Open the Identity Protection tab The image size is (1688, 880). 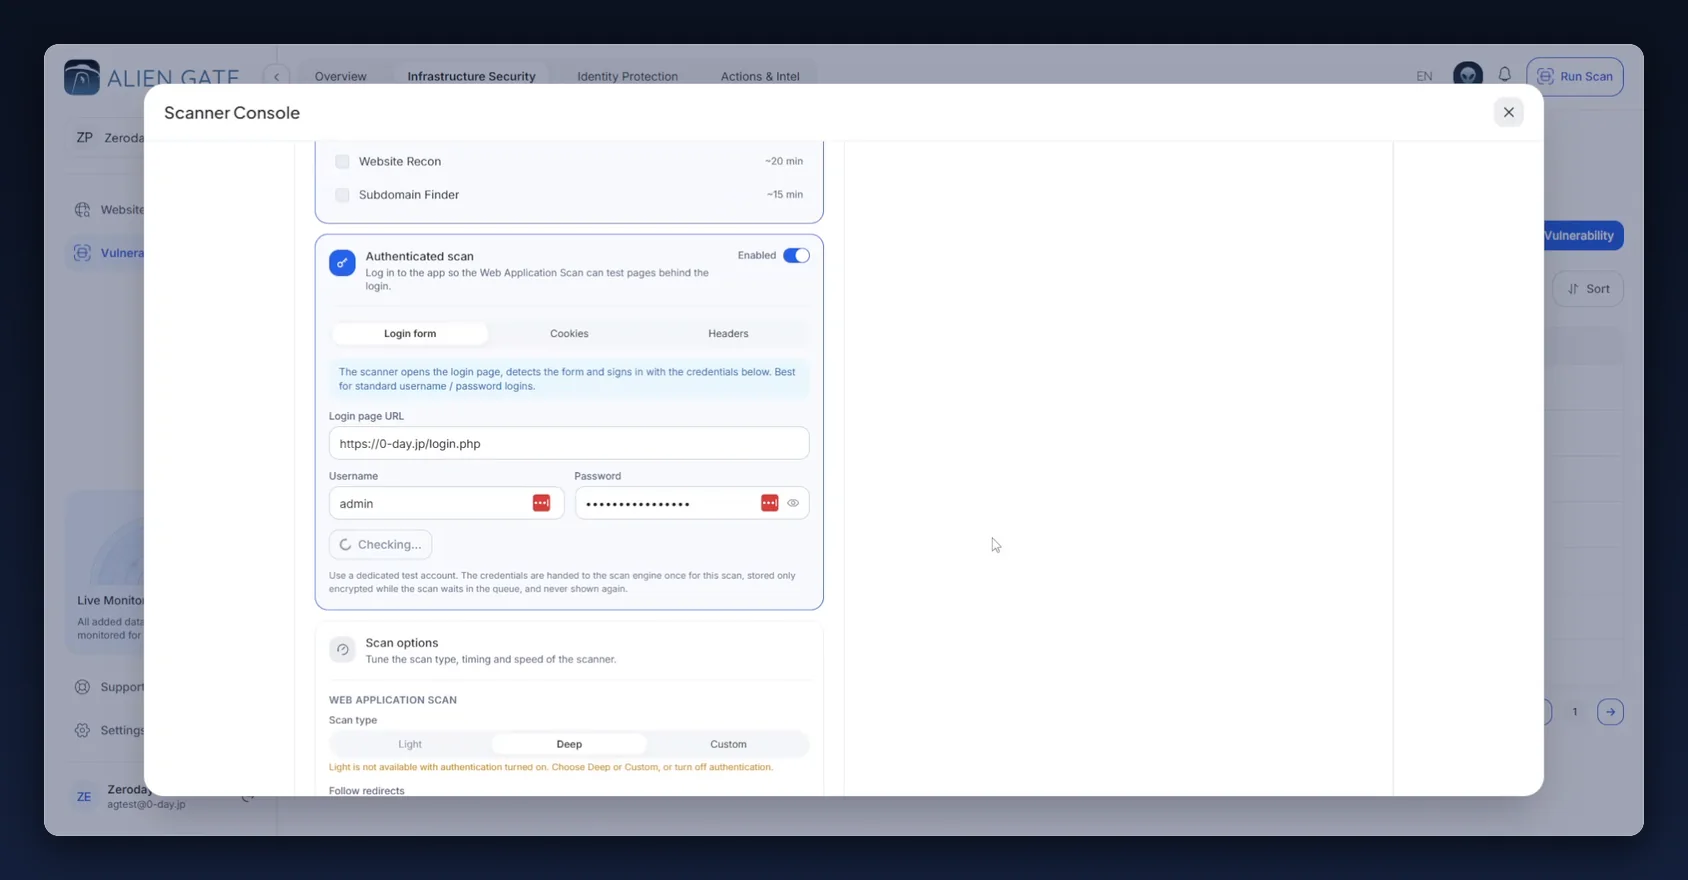pyautogui.click(x=627, y=76)
